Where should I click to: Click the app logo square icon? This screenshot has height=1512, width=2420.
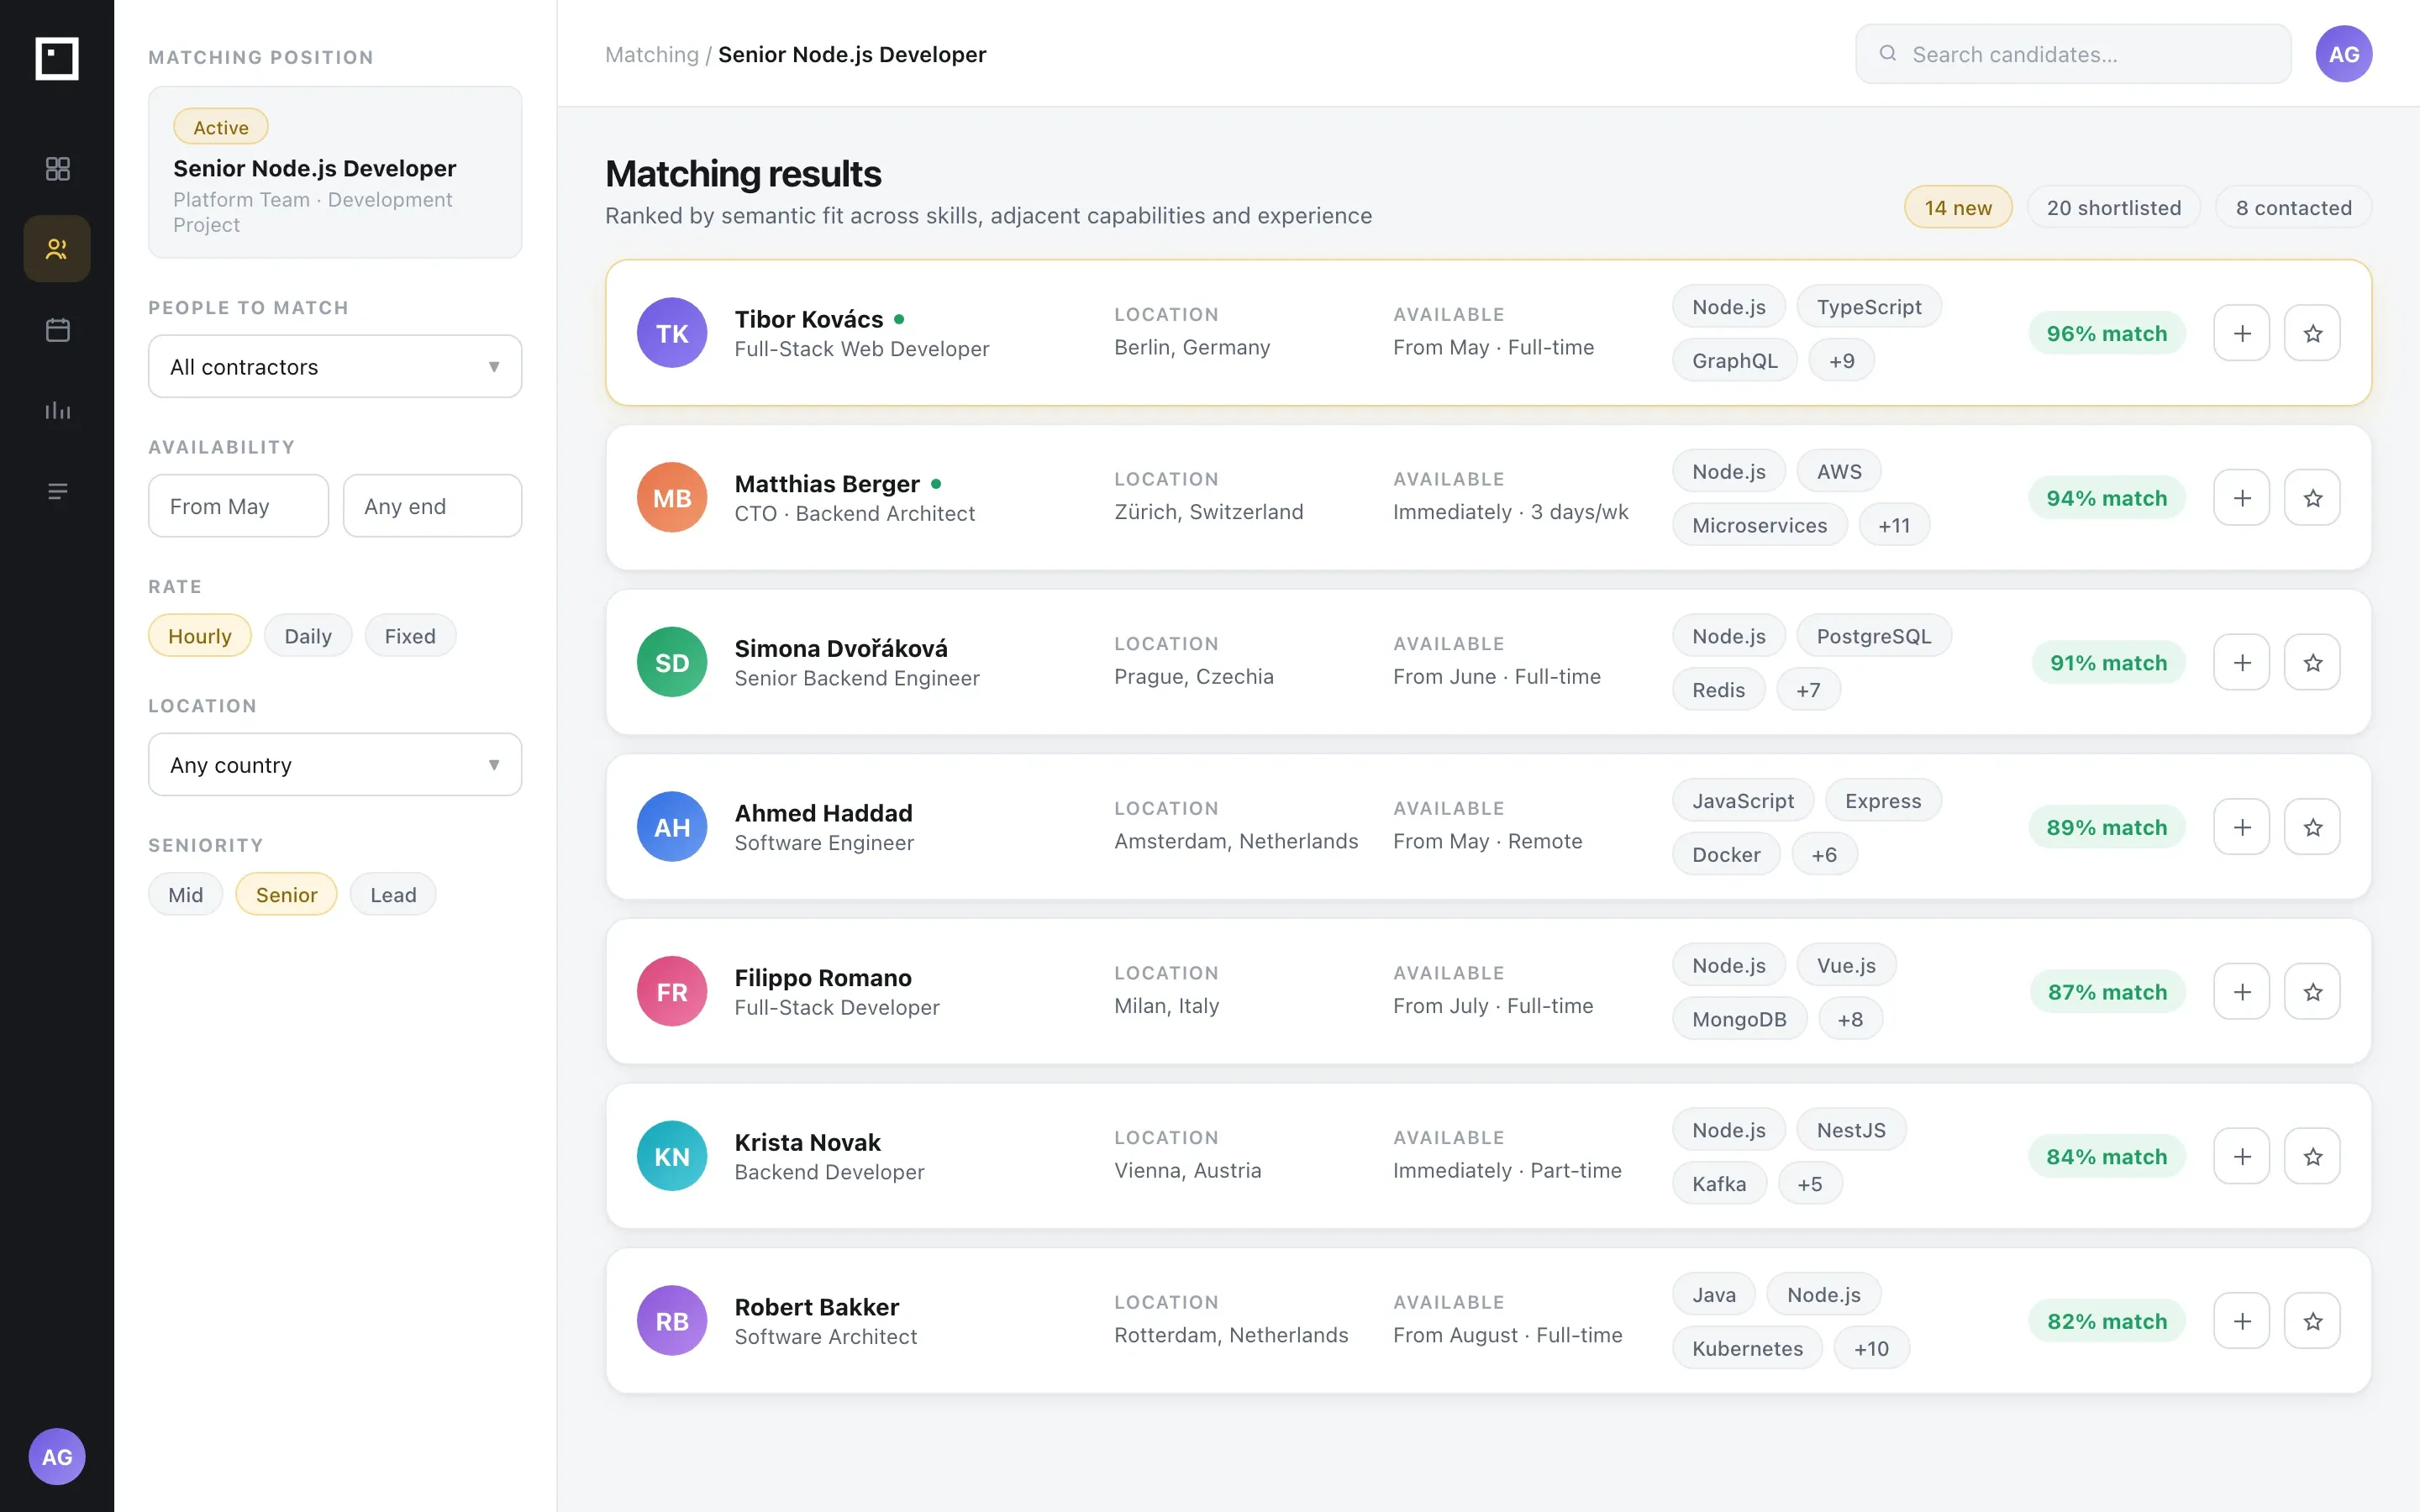tap(57, 58)
